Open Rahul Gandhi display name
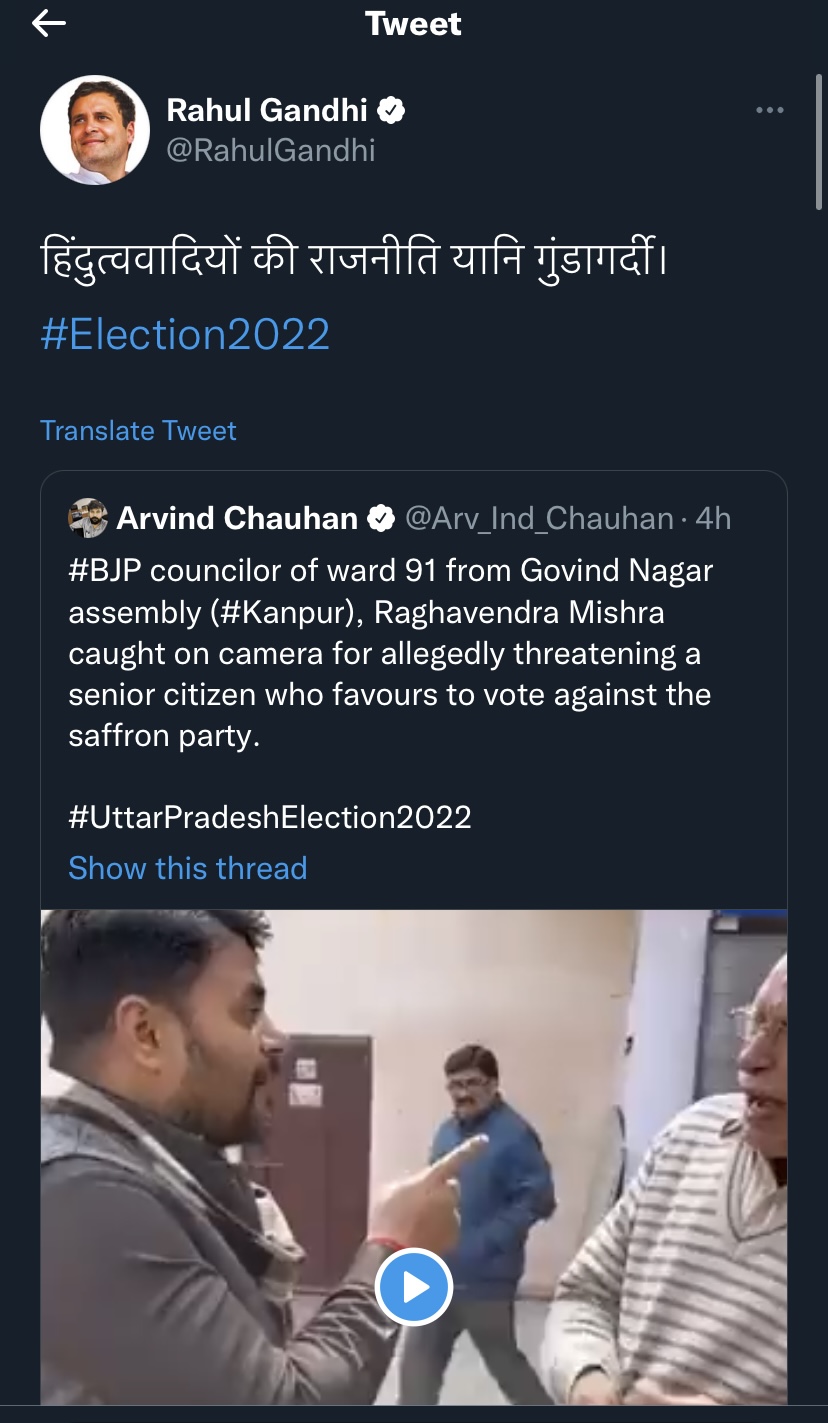828x1423 pixels. point(267,110)
